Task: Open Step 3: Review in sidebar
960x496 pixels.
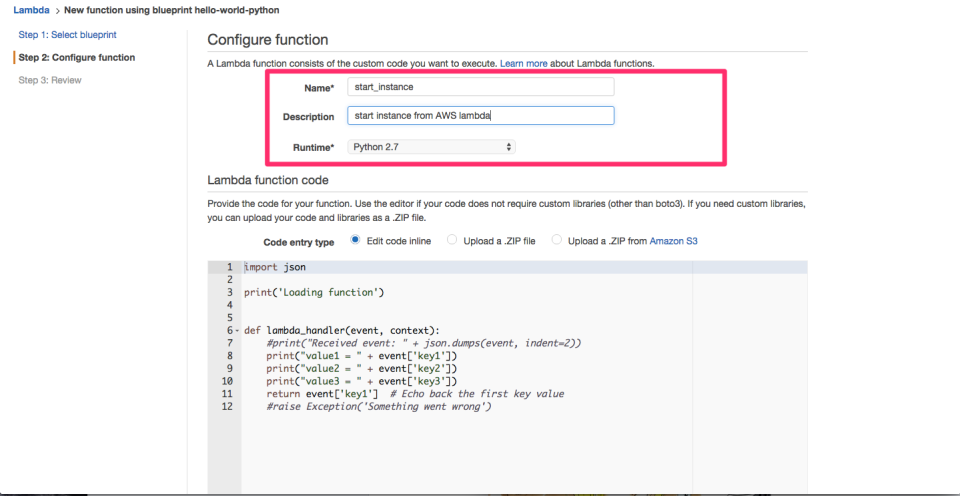Action: coord(50,80)
